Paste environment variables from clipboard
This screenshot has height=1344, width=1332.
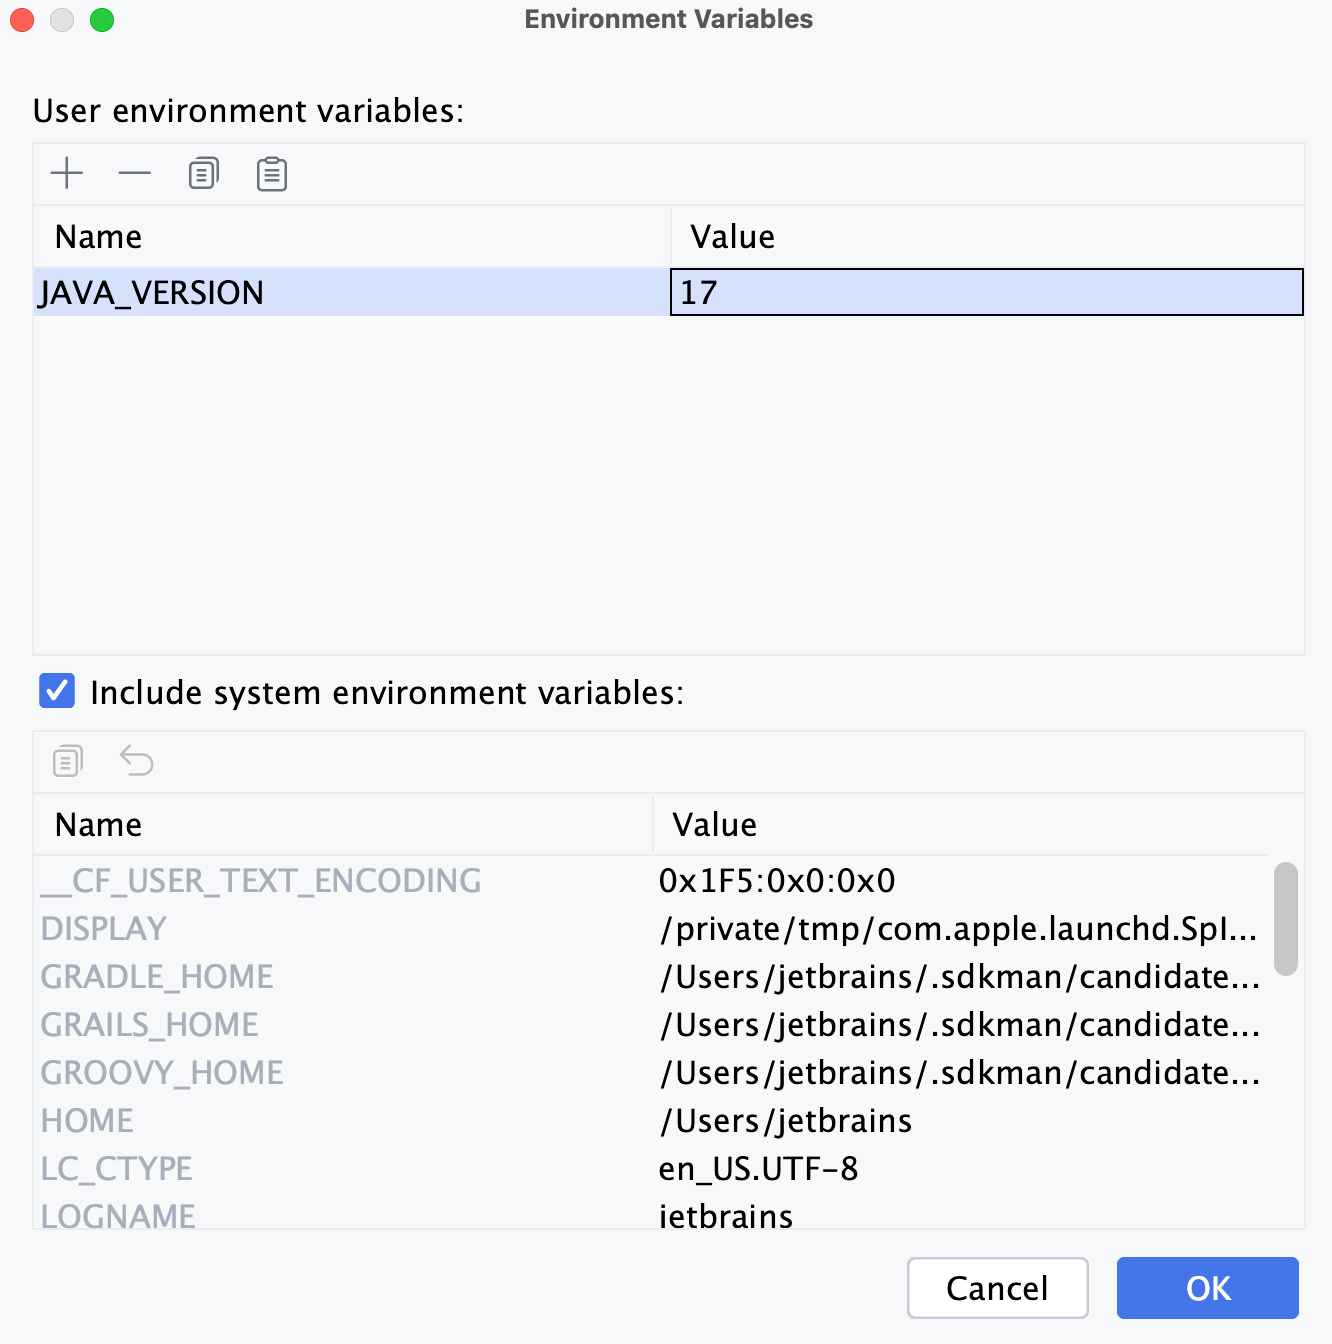[271, 172]
